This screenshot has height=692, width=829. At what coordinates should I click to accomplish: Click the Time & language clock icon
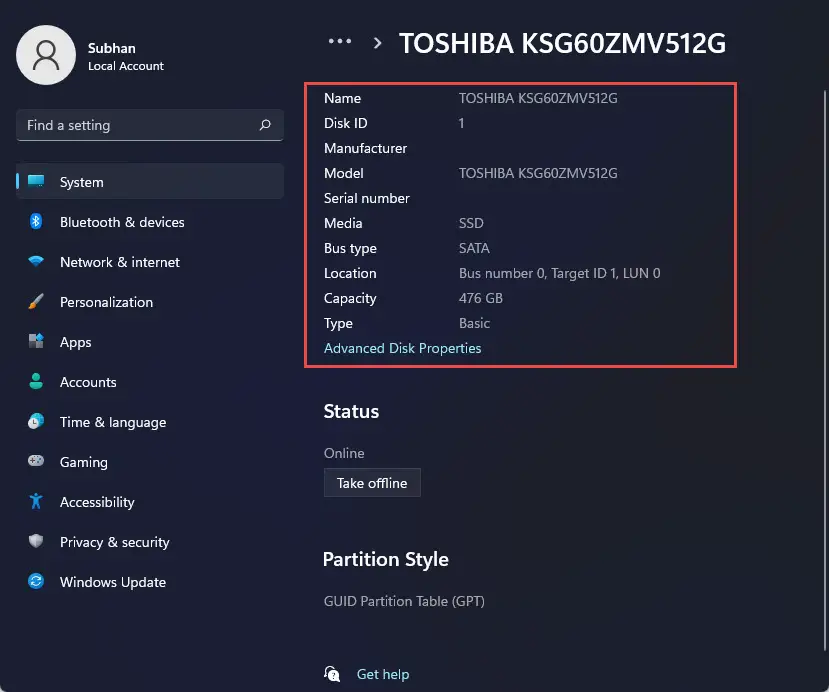pos(36,421)
